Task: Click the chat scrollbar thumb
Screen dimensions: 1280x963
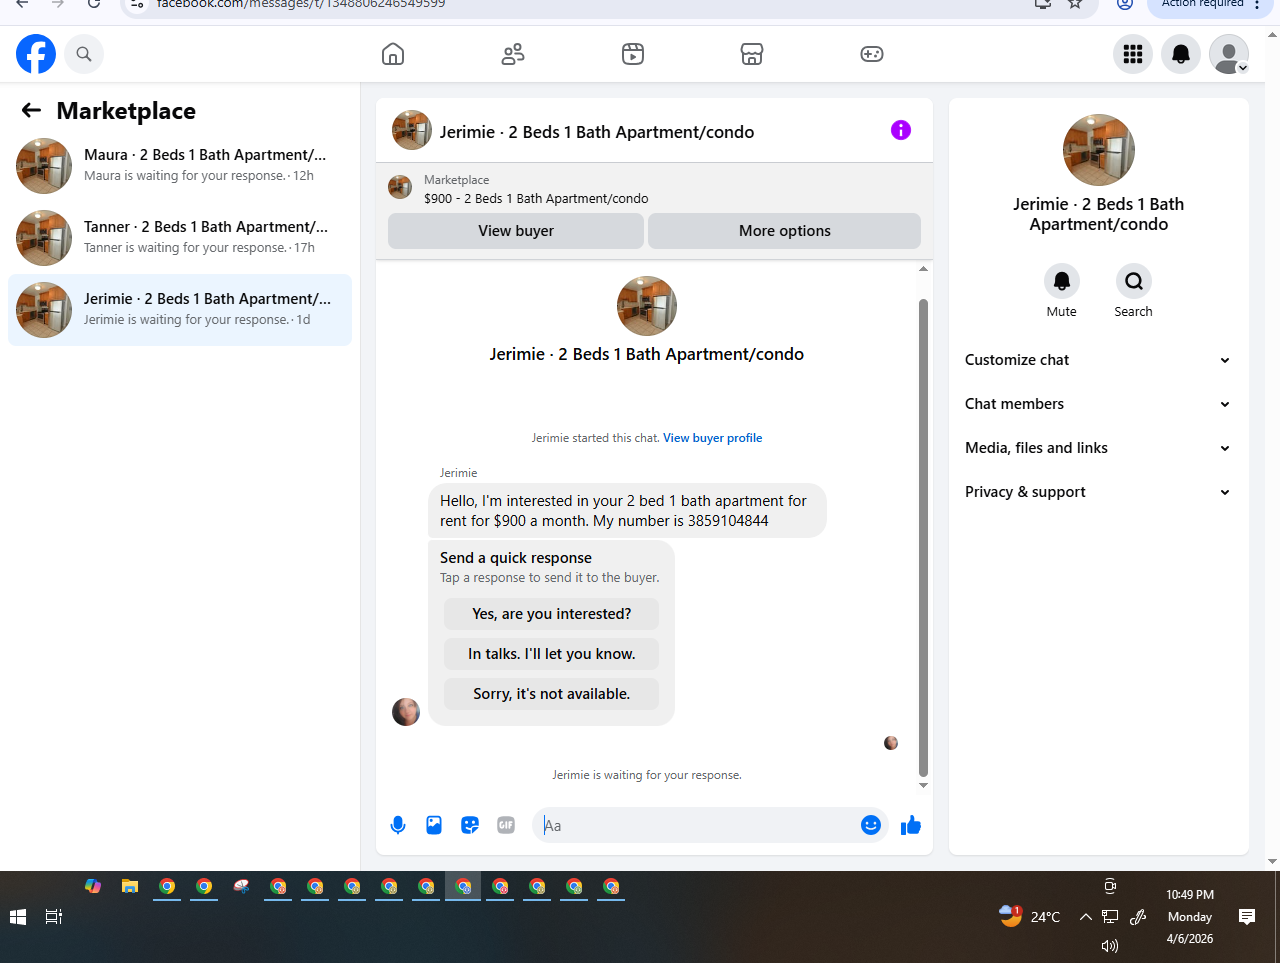Action: point(923,538)
